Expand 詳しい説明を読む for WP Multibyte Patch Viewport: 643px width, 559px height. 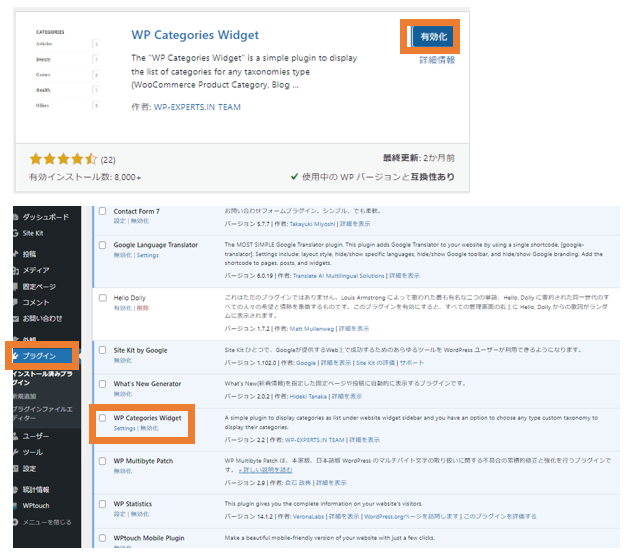(x=266, y=469)
